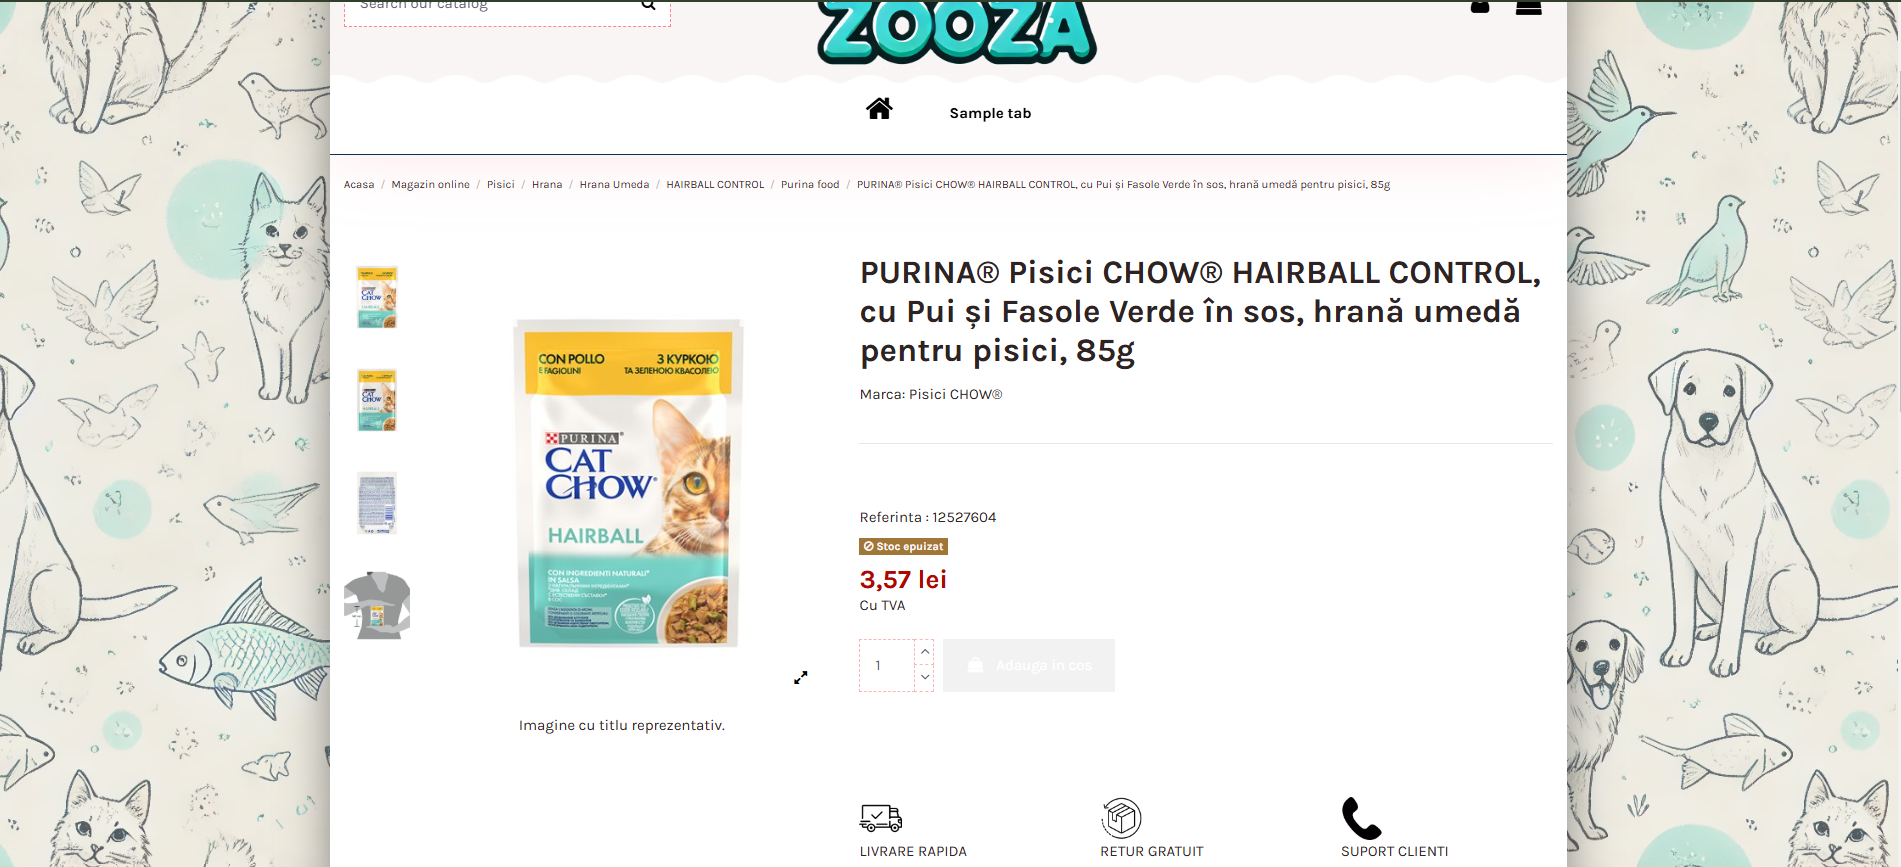Select the fourth gray product thumbnail
The width and height of the screenshot is (1901, 867).
point(377,606)
